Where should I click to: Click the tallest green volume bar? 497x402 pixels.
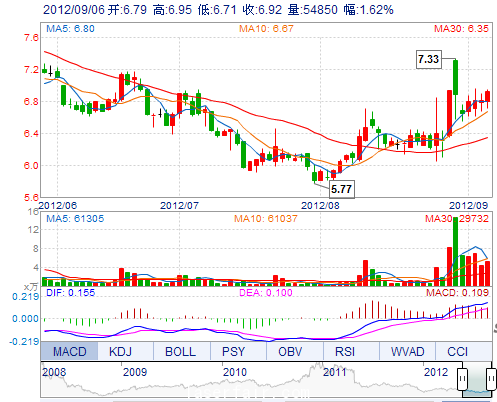pyautogui.click(x=455, y=251)
